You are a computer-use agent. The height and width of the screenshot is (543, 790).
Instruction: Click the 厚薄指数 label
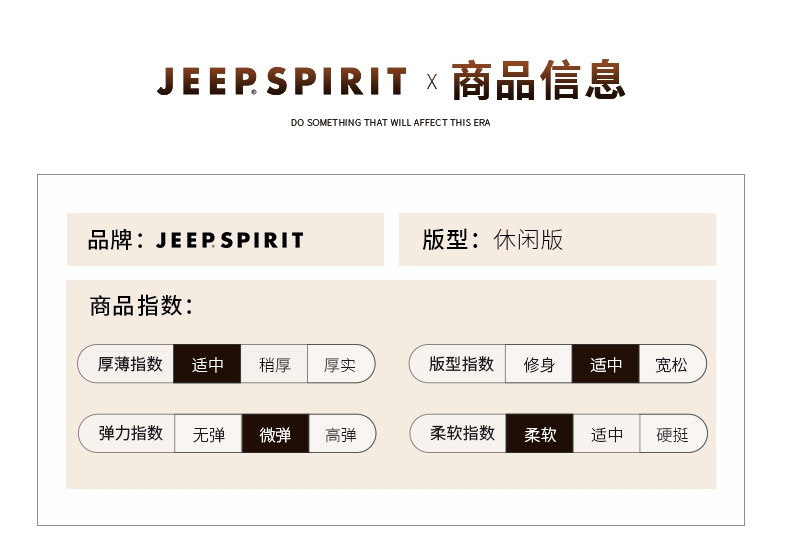tap(130, 364)
